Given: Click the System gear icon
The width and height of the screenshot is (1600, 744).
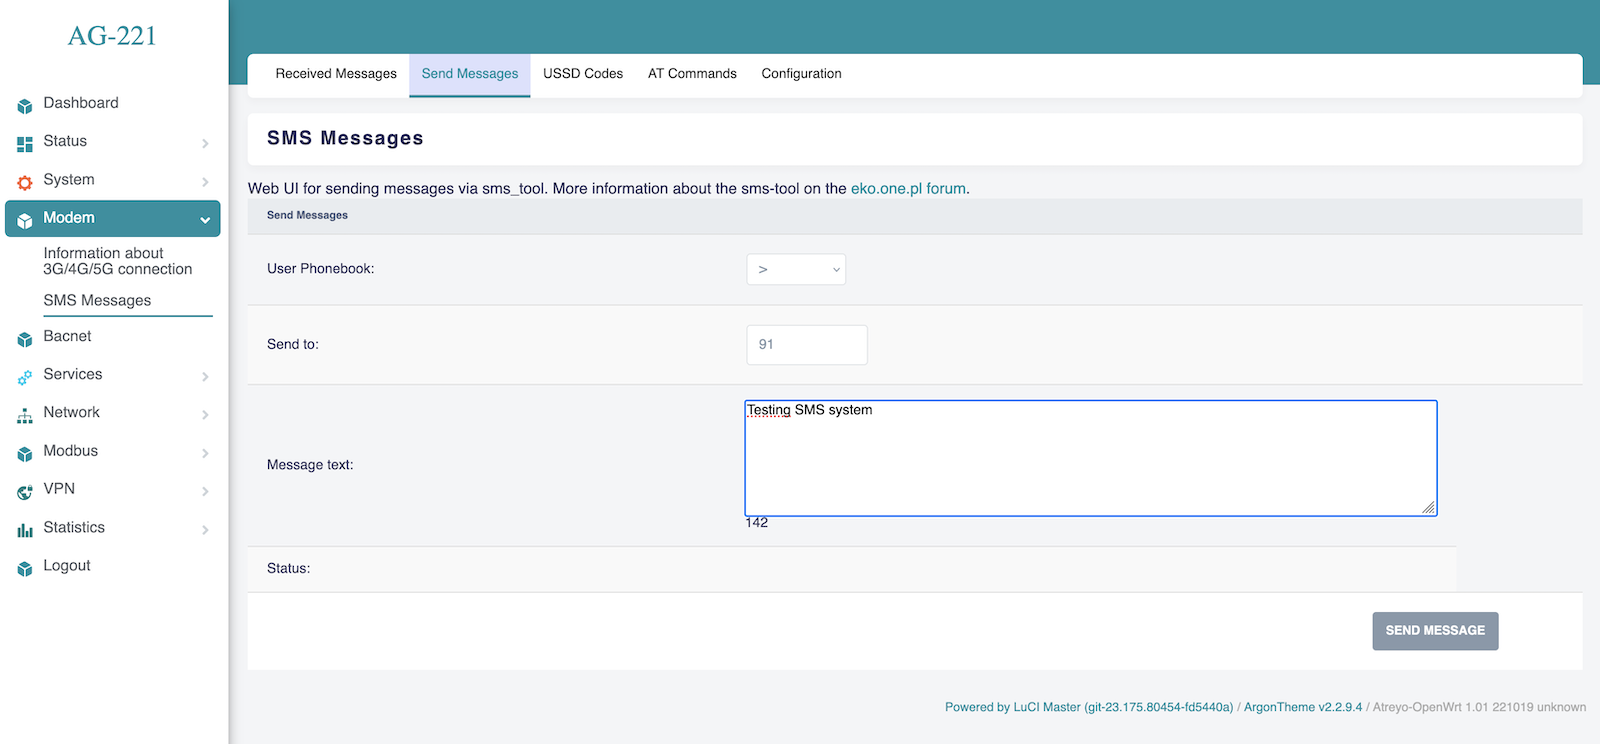Looking at the screenshot, I should [25, 182].
